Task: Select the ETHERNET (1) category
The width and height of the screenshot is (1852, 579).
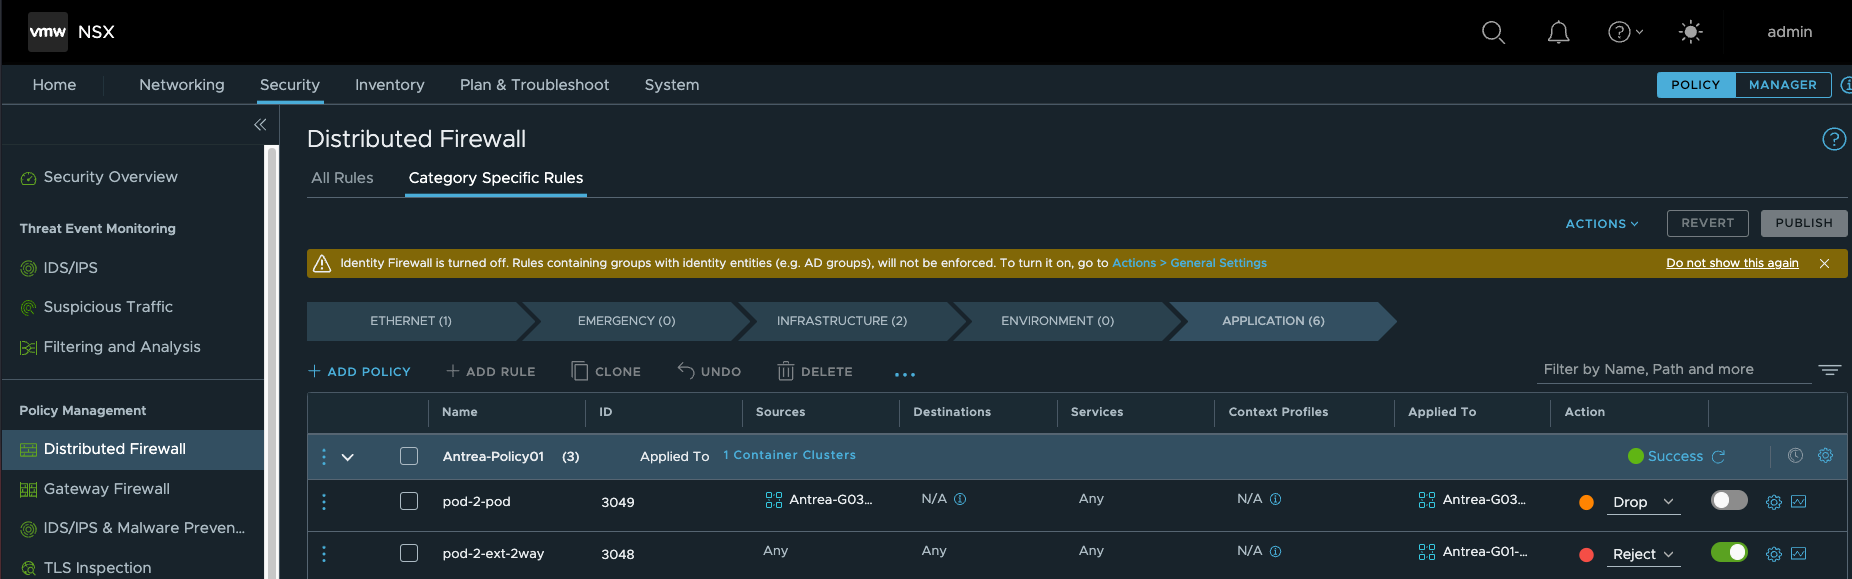Action: tap(411, 321)
